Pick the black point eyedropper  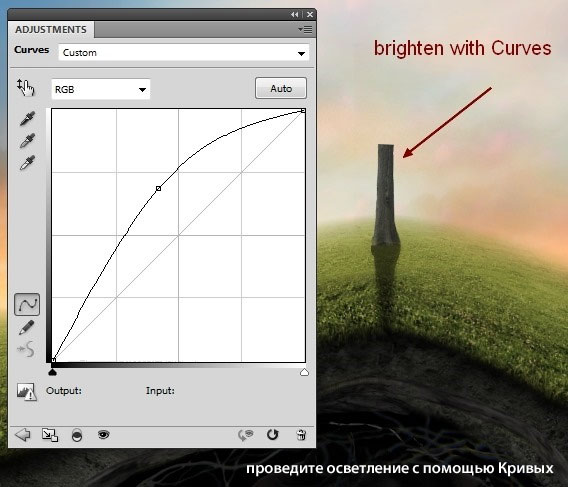(x=27, y=118)
